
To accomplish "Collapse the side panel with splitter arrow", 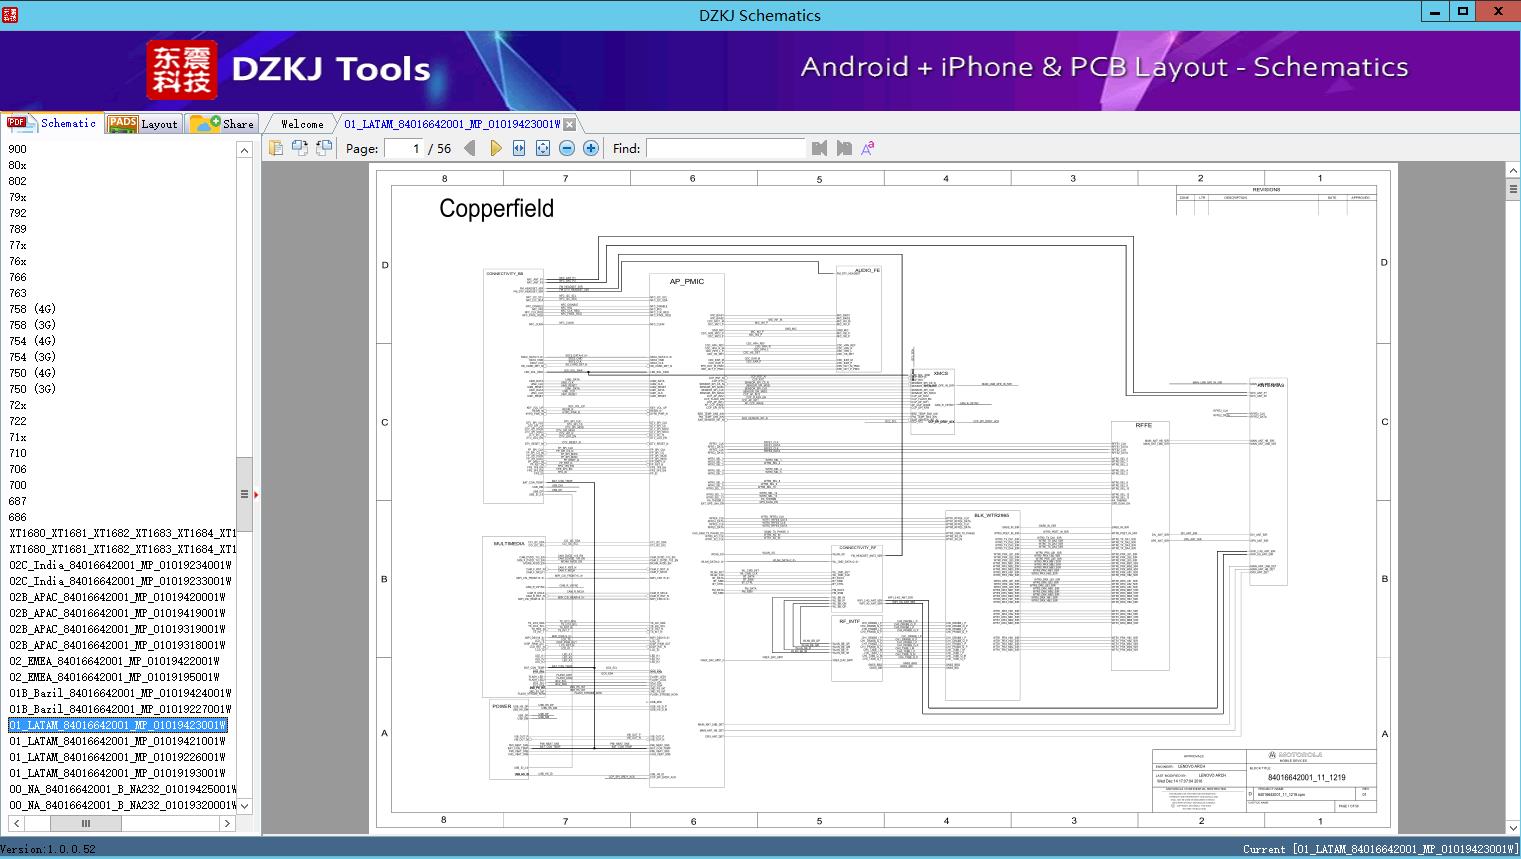I will click(256, 494).
